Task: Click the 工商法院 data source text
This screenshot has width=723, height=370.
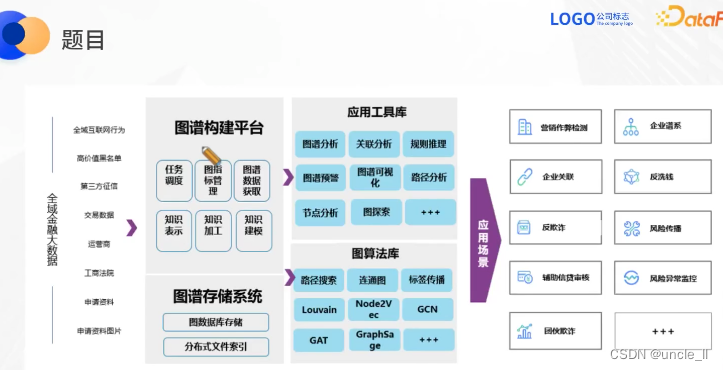Action: tap(99, 273)
